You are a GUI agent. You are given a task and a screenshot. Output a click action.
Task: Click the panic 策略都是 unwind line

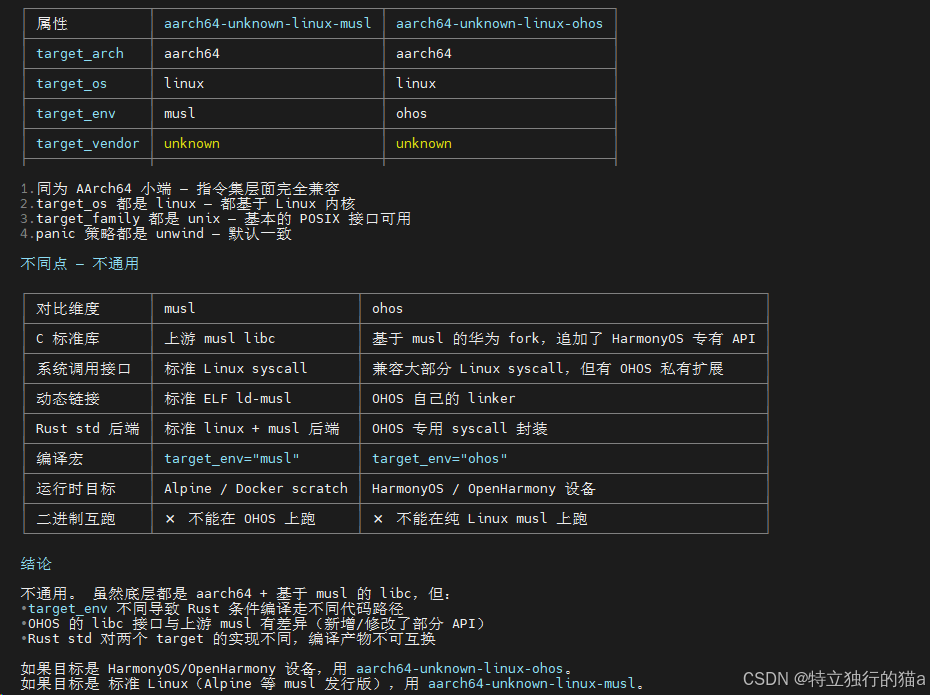click(x=156, y=234)
